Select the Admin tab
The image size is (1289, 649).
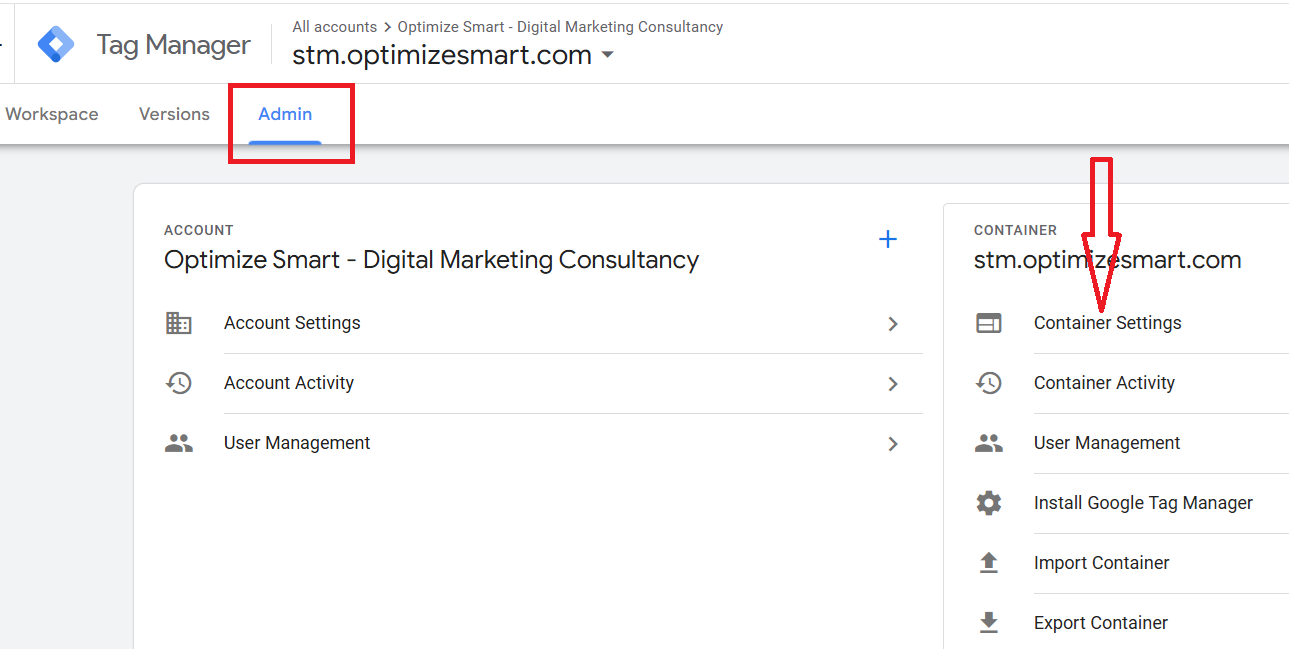(x=285, y=114)
